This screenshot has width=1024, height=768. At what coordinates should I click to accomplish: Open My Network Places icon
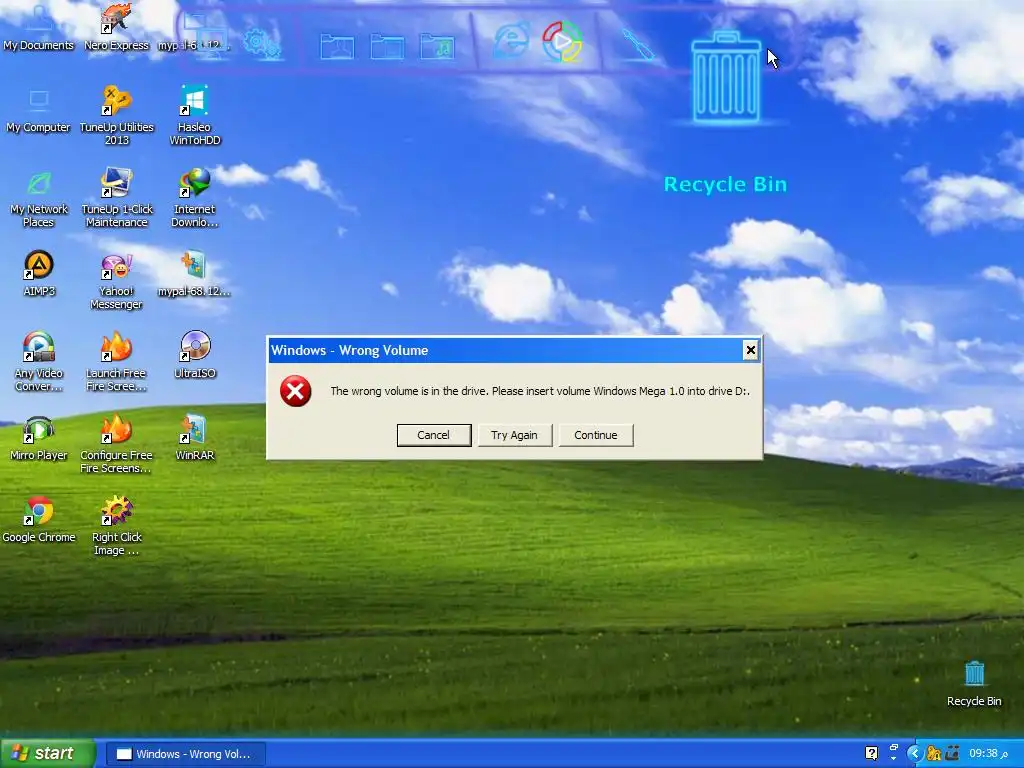[39, 197]
